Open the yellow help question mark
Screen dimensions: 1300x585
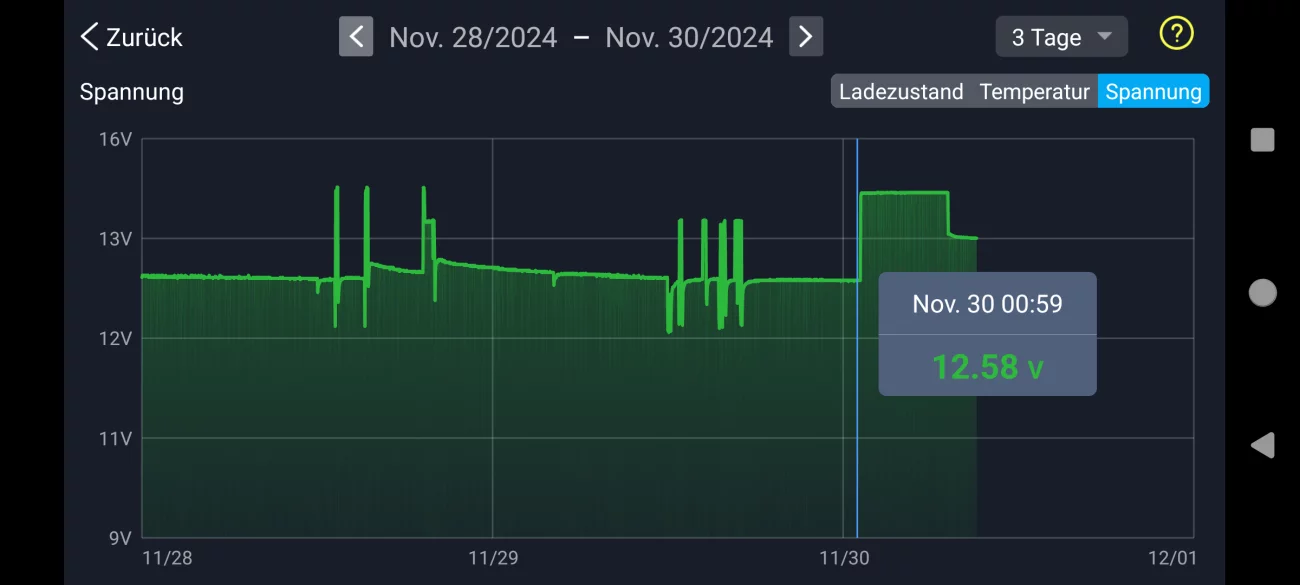click(x=1176, y=34)
